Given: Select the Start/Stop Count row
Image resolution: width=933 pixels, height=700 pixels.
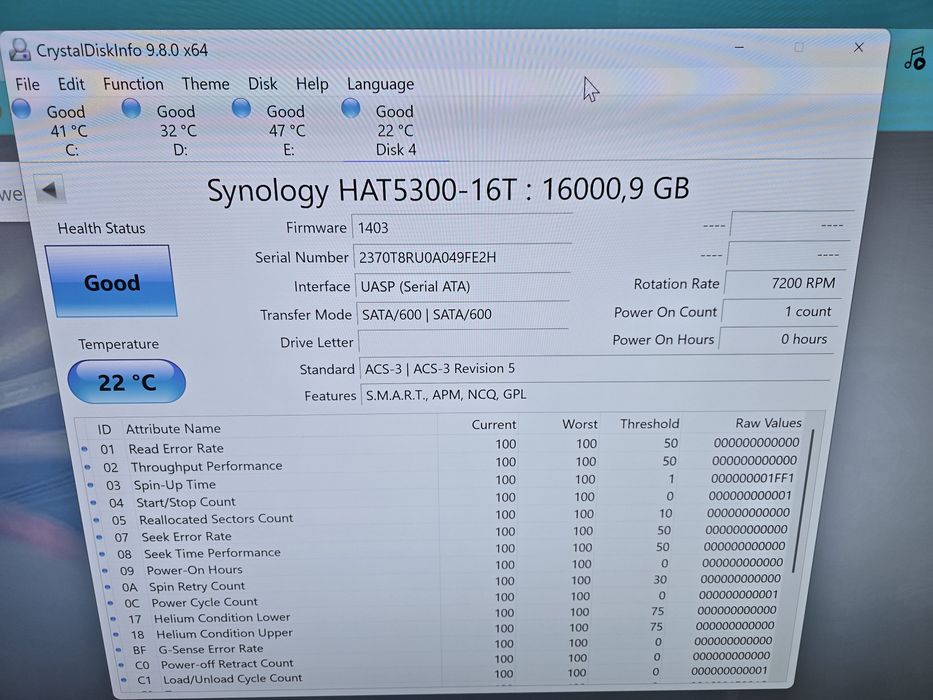Looking at the screenshot, I should [x=443, y=499].
